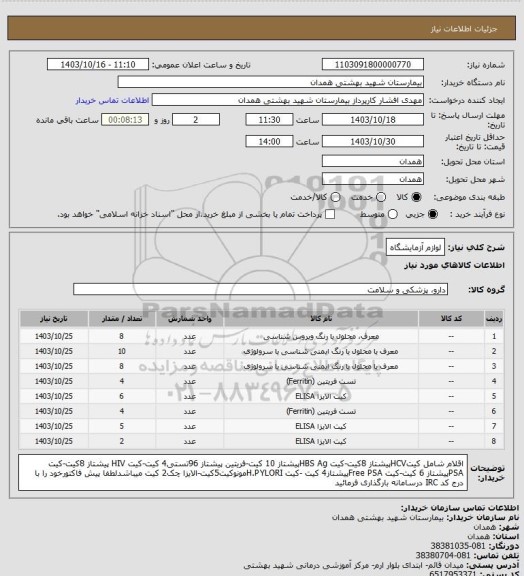Click quantity 2 in row 8
Image resolution: width=524 pixels, height=576 pixels.
click(122, 441)
